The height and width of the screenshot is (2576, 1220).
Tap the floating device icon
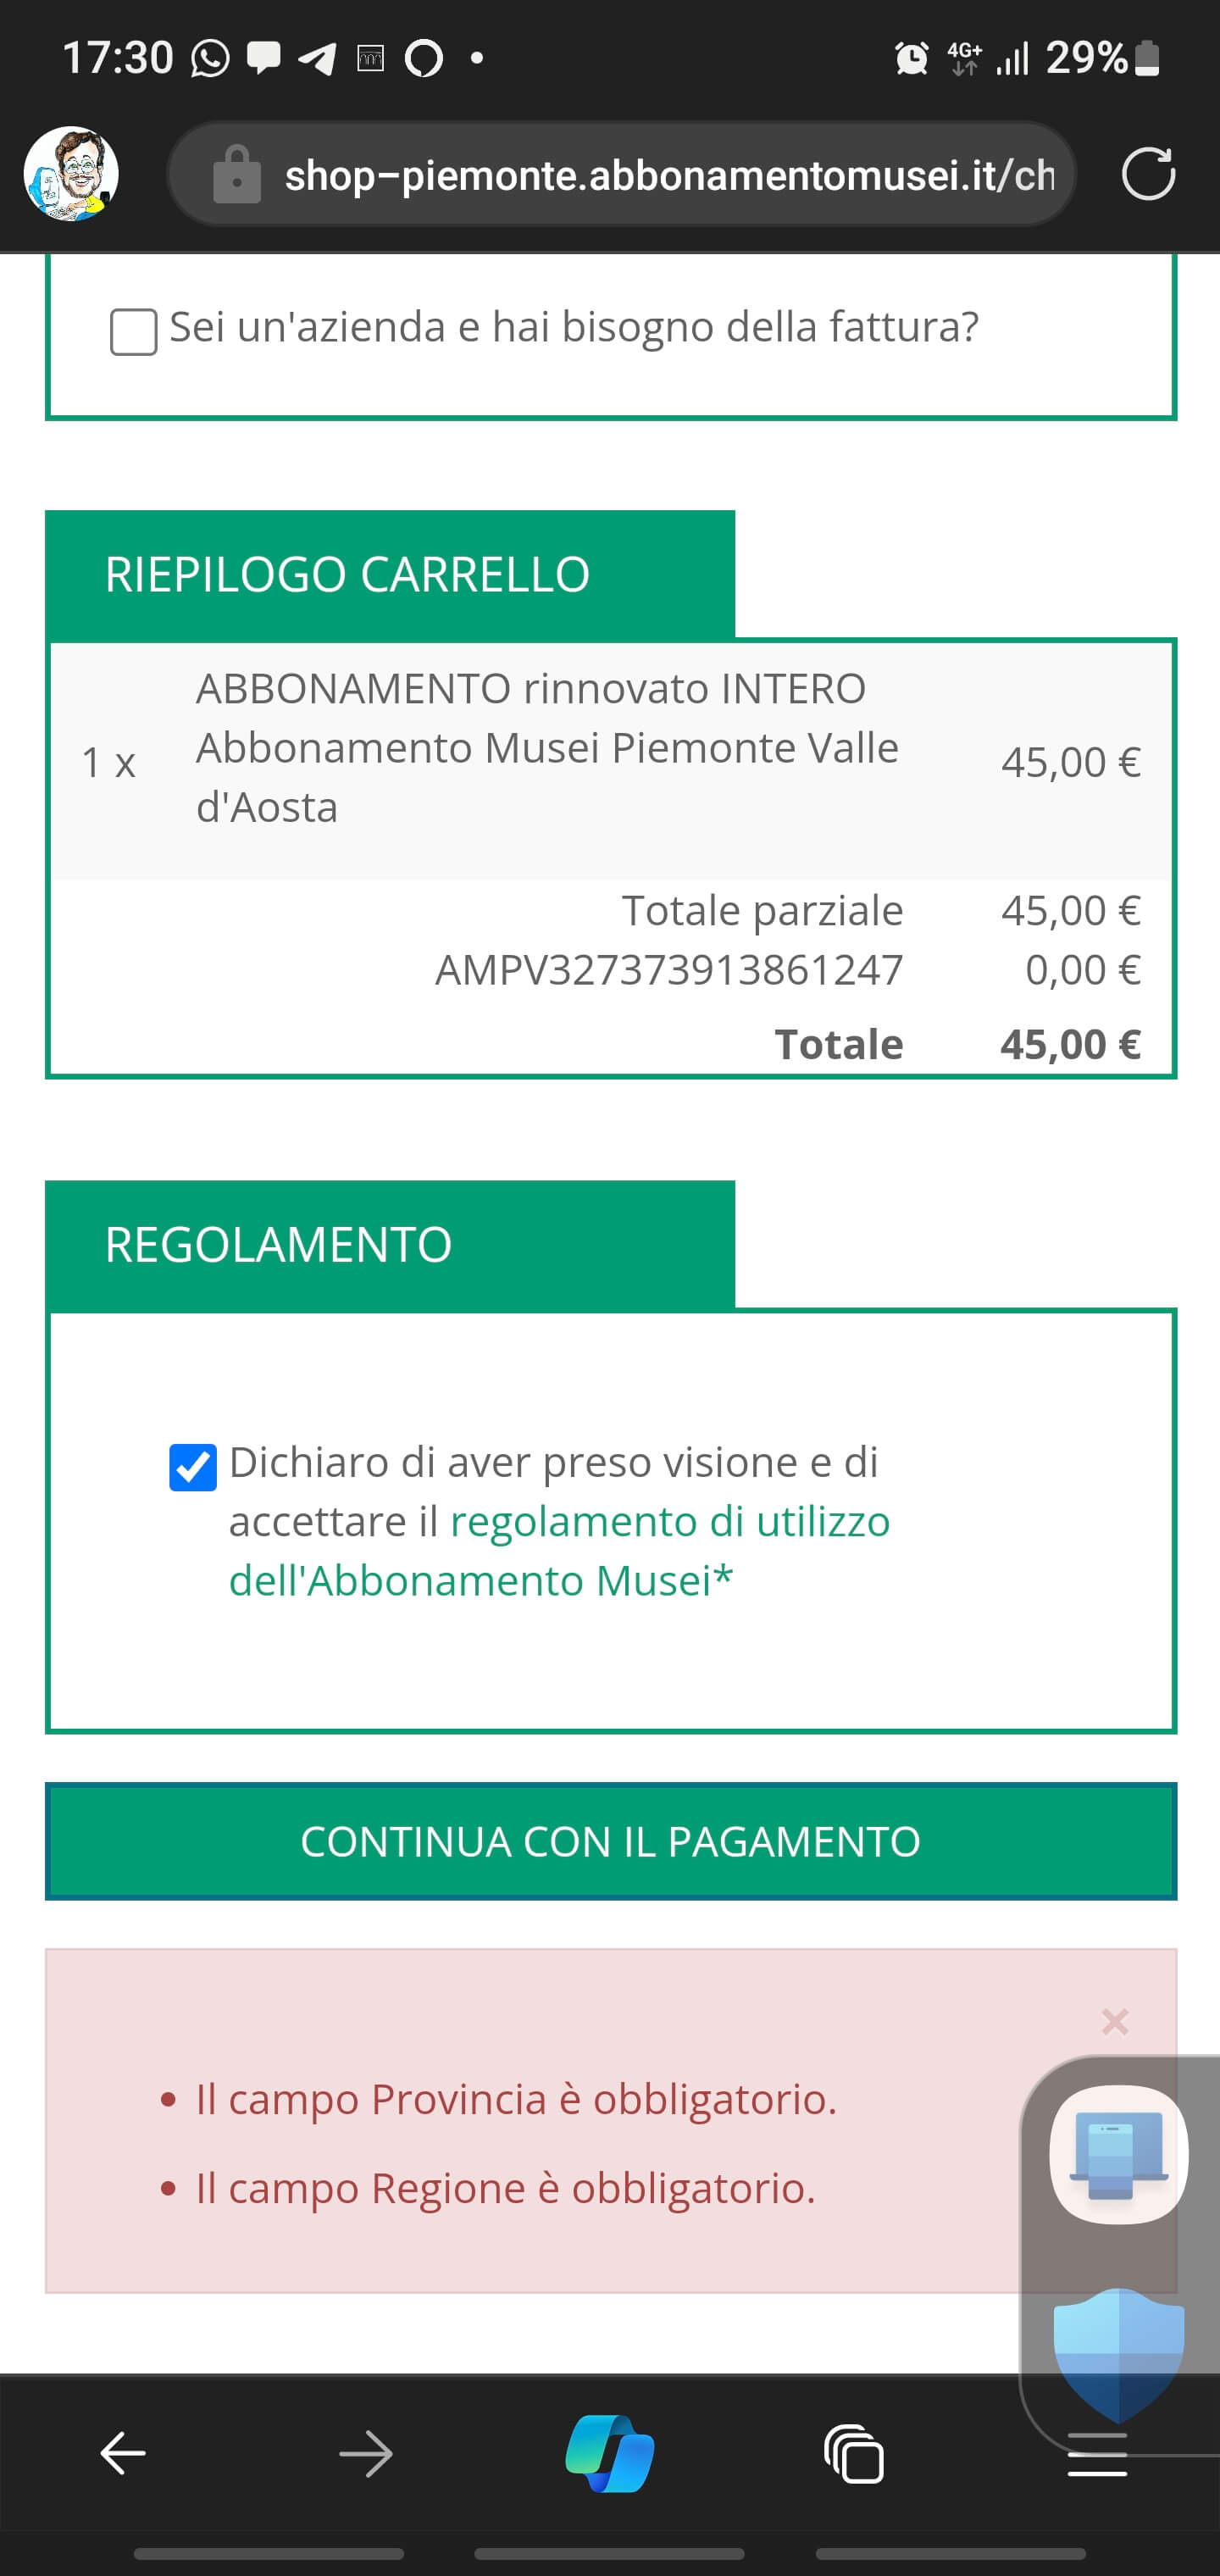pos(1118,2154)
